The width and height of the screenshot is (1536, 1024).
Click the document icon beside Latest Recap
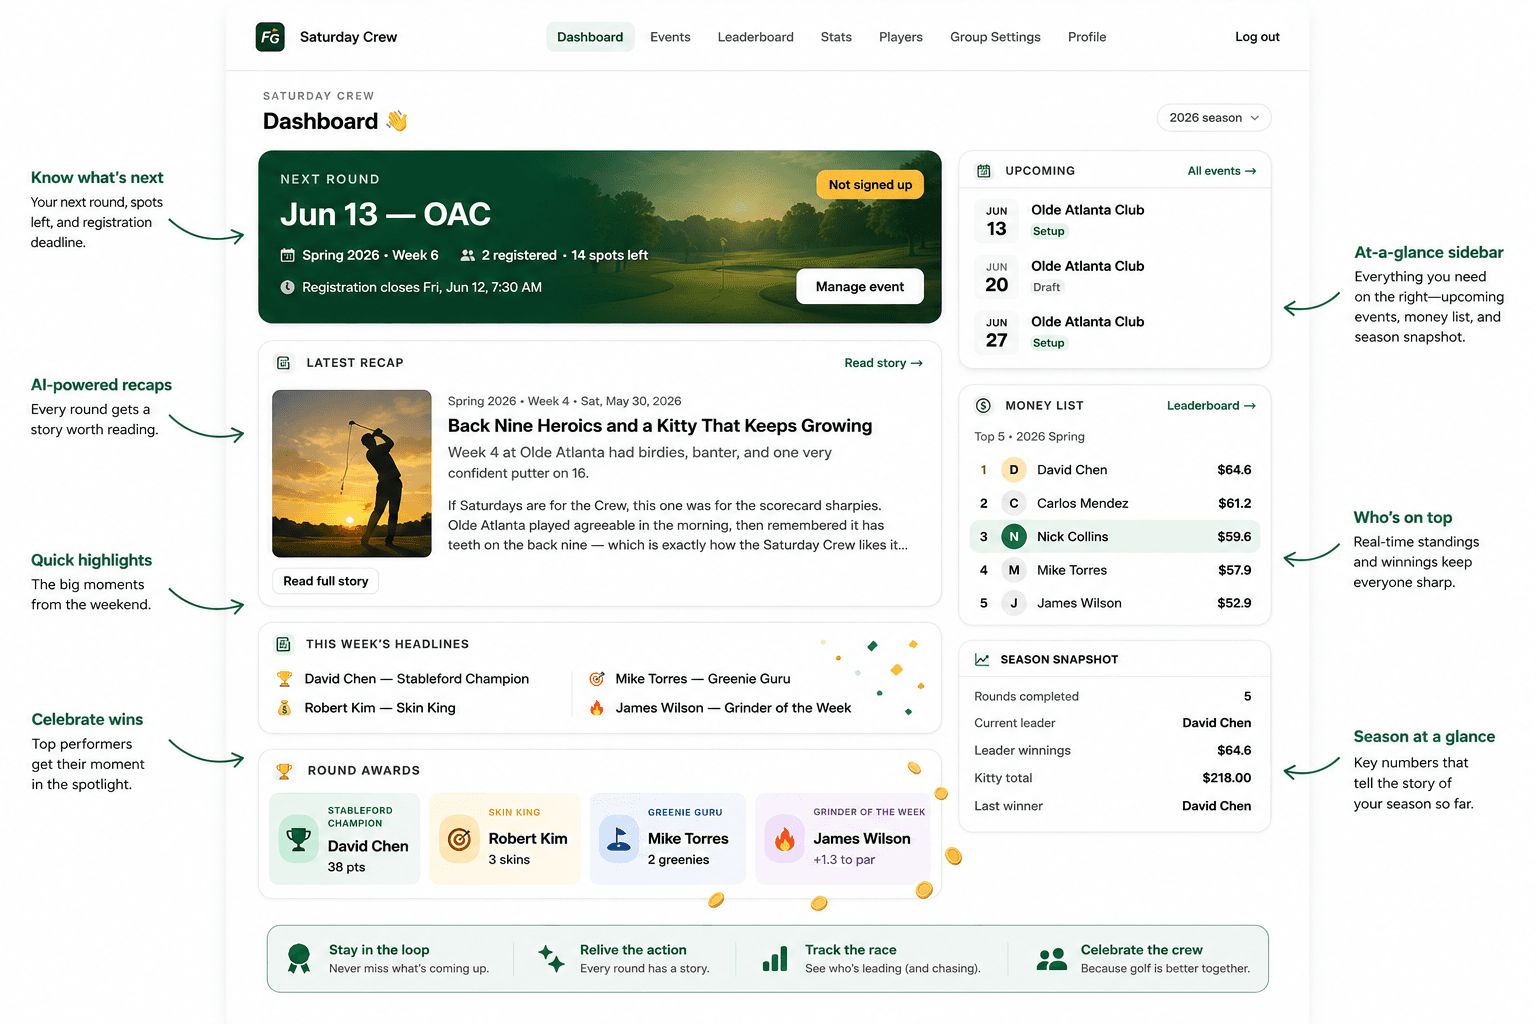[x=284, y=363]
